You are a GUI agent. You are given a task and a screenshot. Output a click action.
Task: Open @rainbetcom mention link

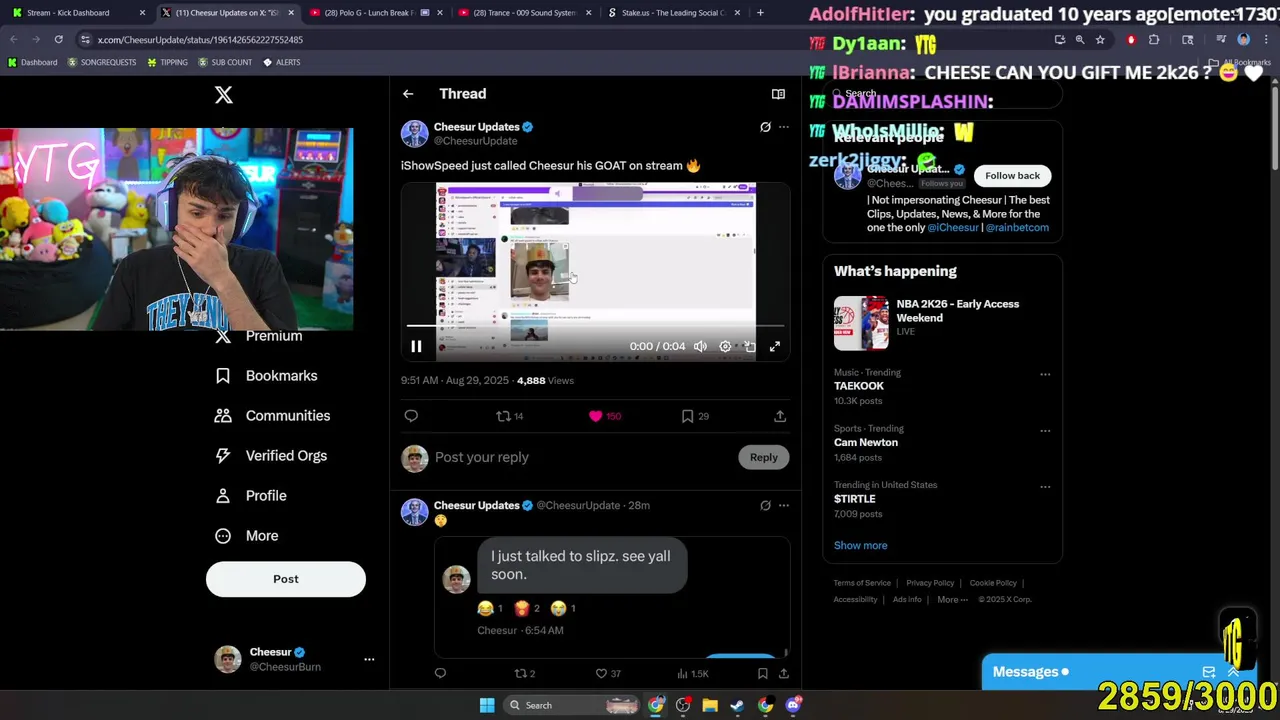pos(1017,227)
